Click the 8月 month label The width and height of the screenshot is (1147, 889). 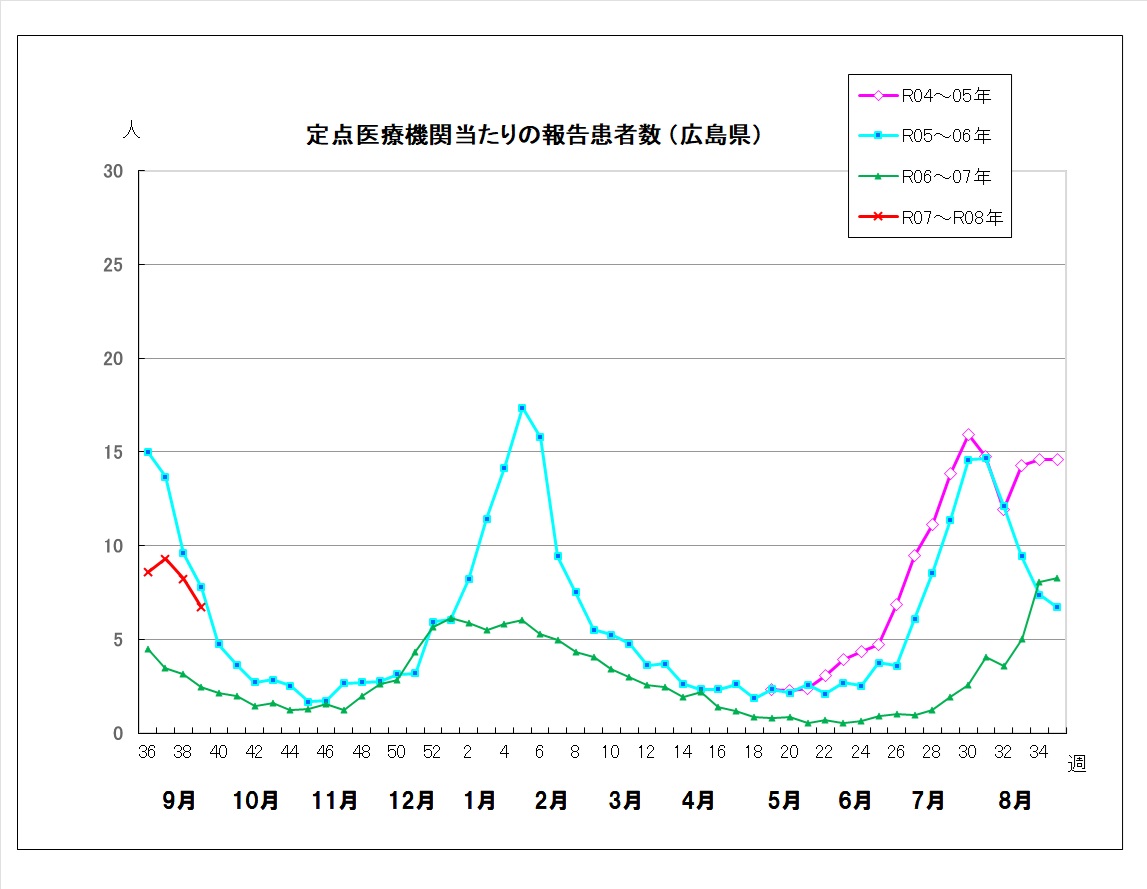click(x=1016, y=801)
